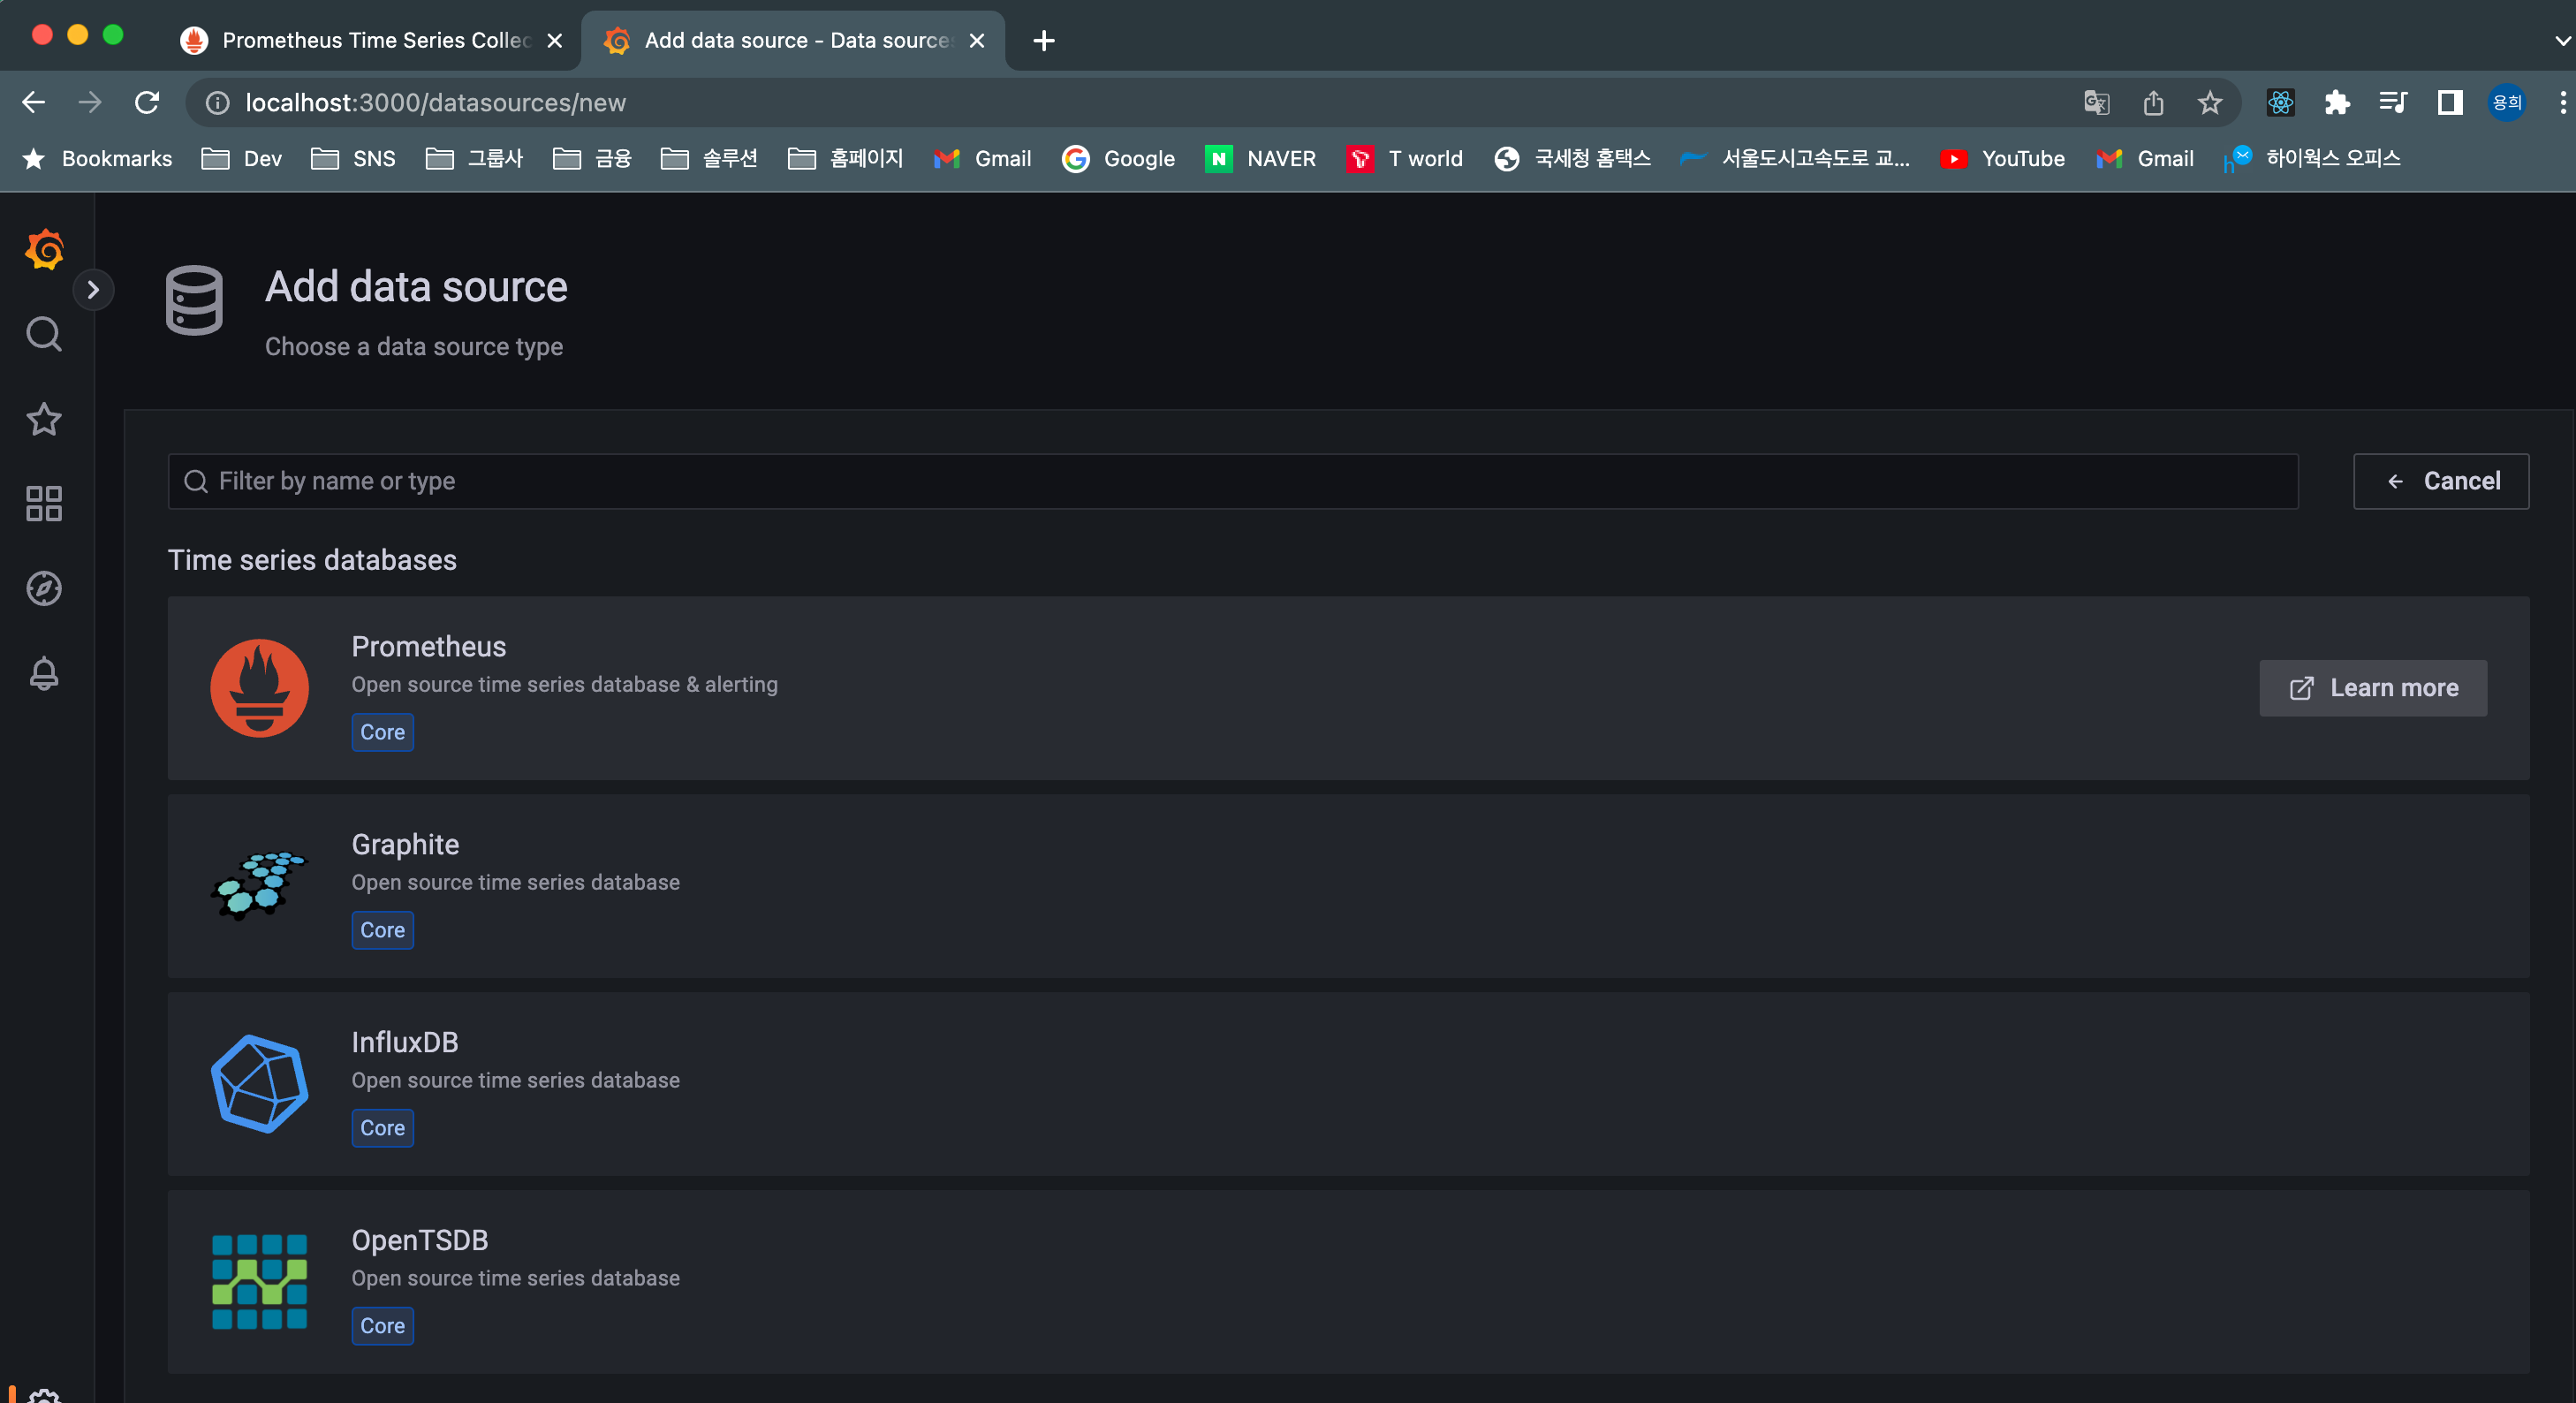Open React Developer Tools extension
Viewport: 2576px width, 1403px height.
tap(2281, 103)
